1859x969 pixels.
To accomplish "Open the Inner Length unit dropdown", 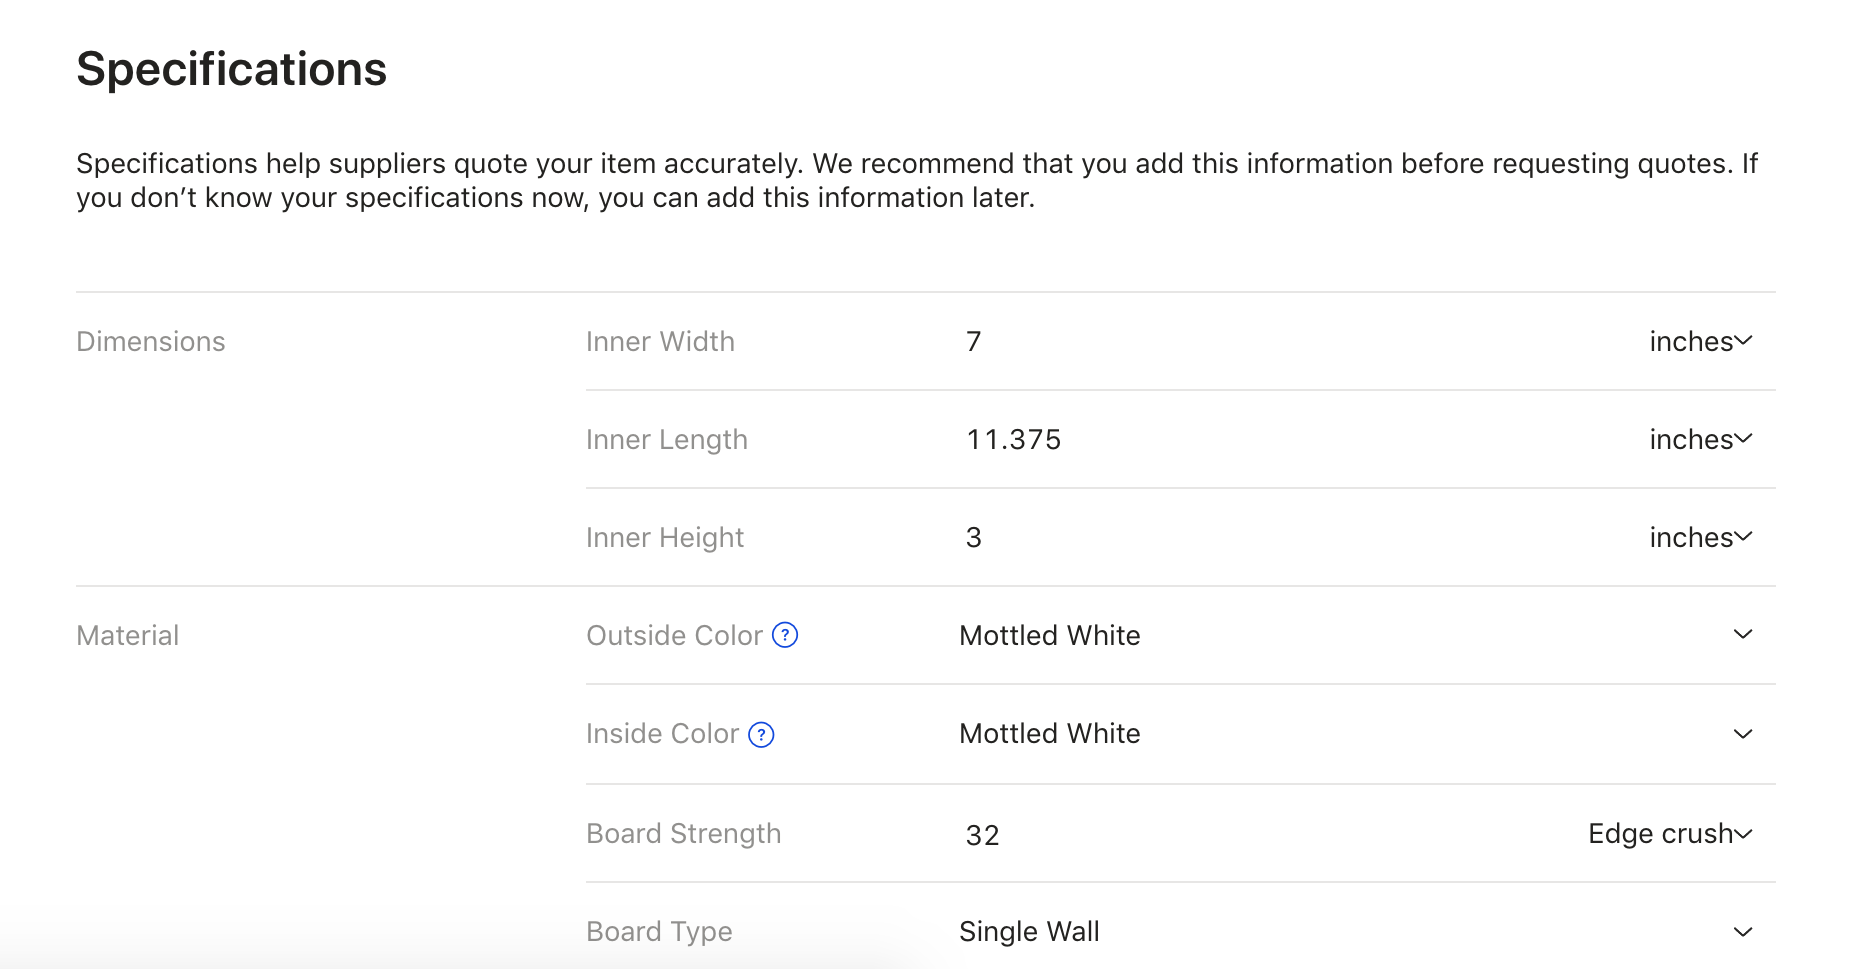I will [1700, 440].
